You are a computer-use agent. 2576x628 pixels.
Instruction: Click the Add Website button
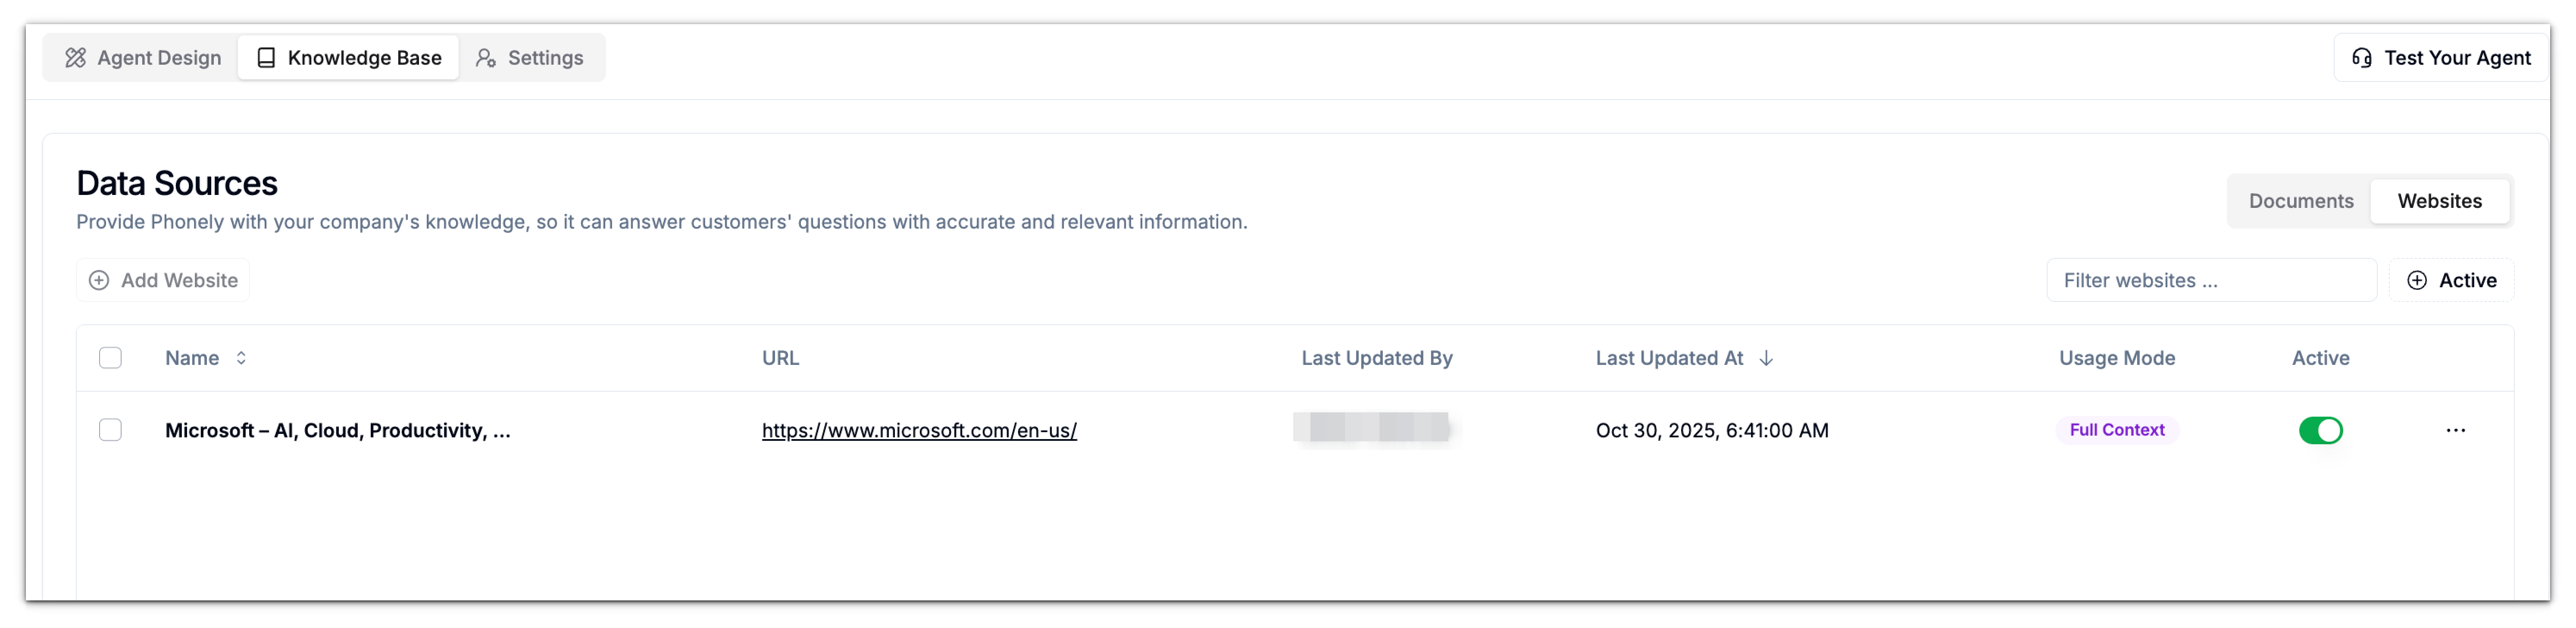(163, 280)
